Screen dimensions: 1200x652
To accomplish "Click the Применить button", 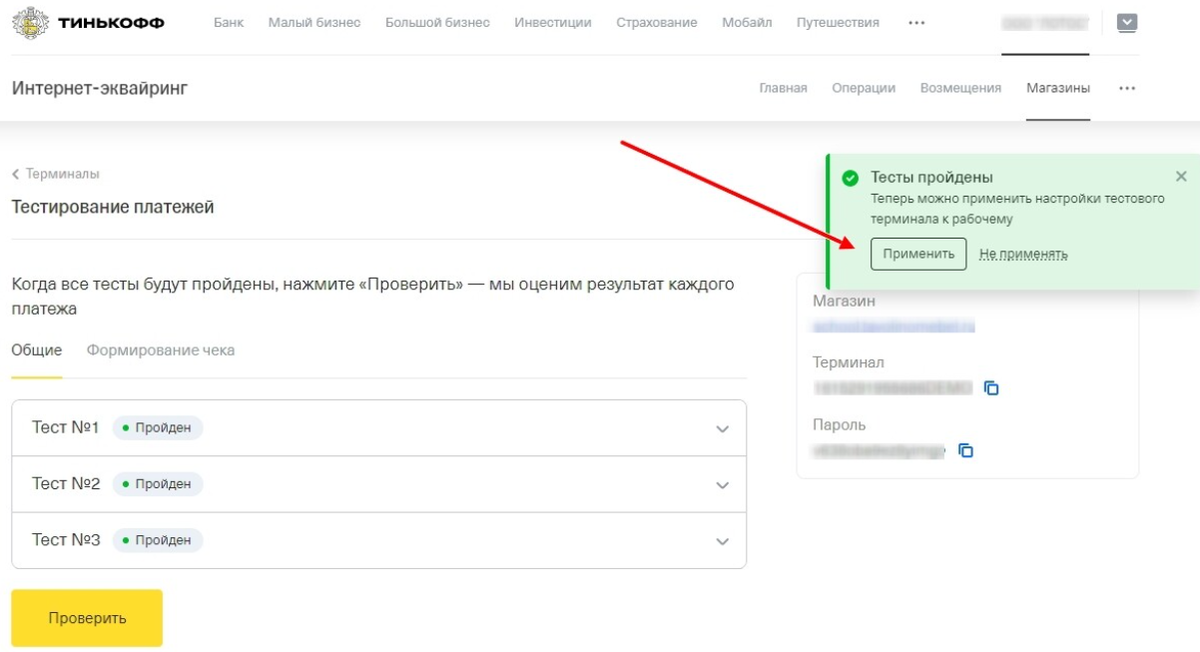I will click(x=919, y=254).
